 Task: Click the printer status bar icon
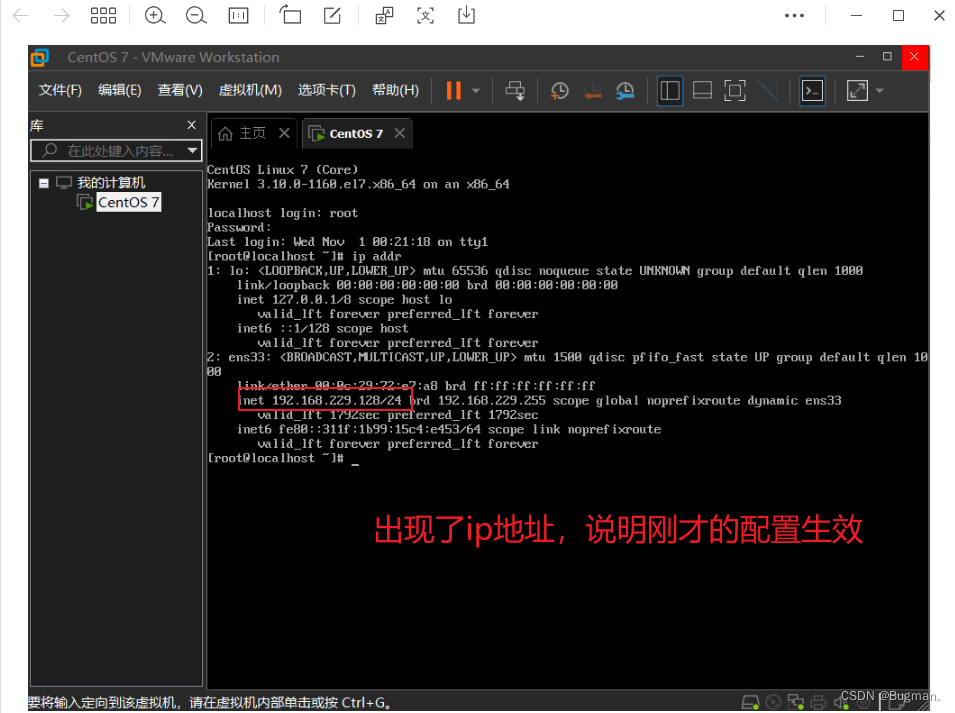818,702
